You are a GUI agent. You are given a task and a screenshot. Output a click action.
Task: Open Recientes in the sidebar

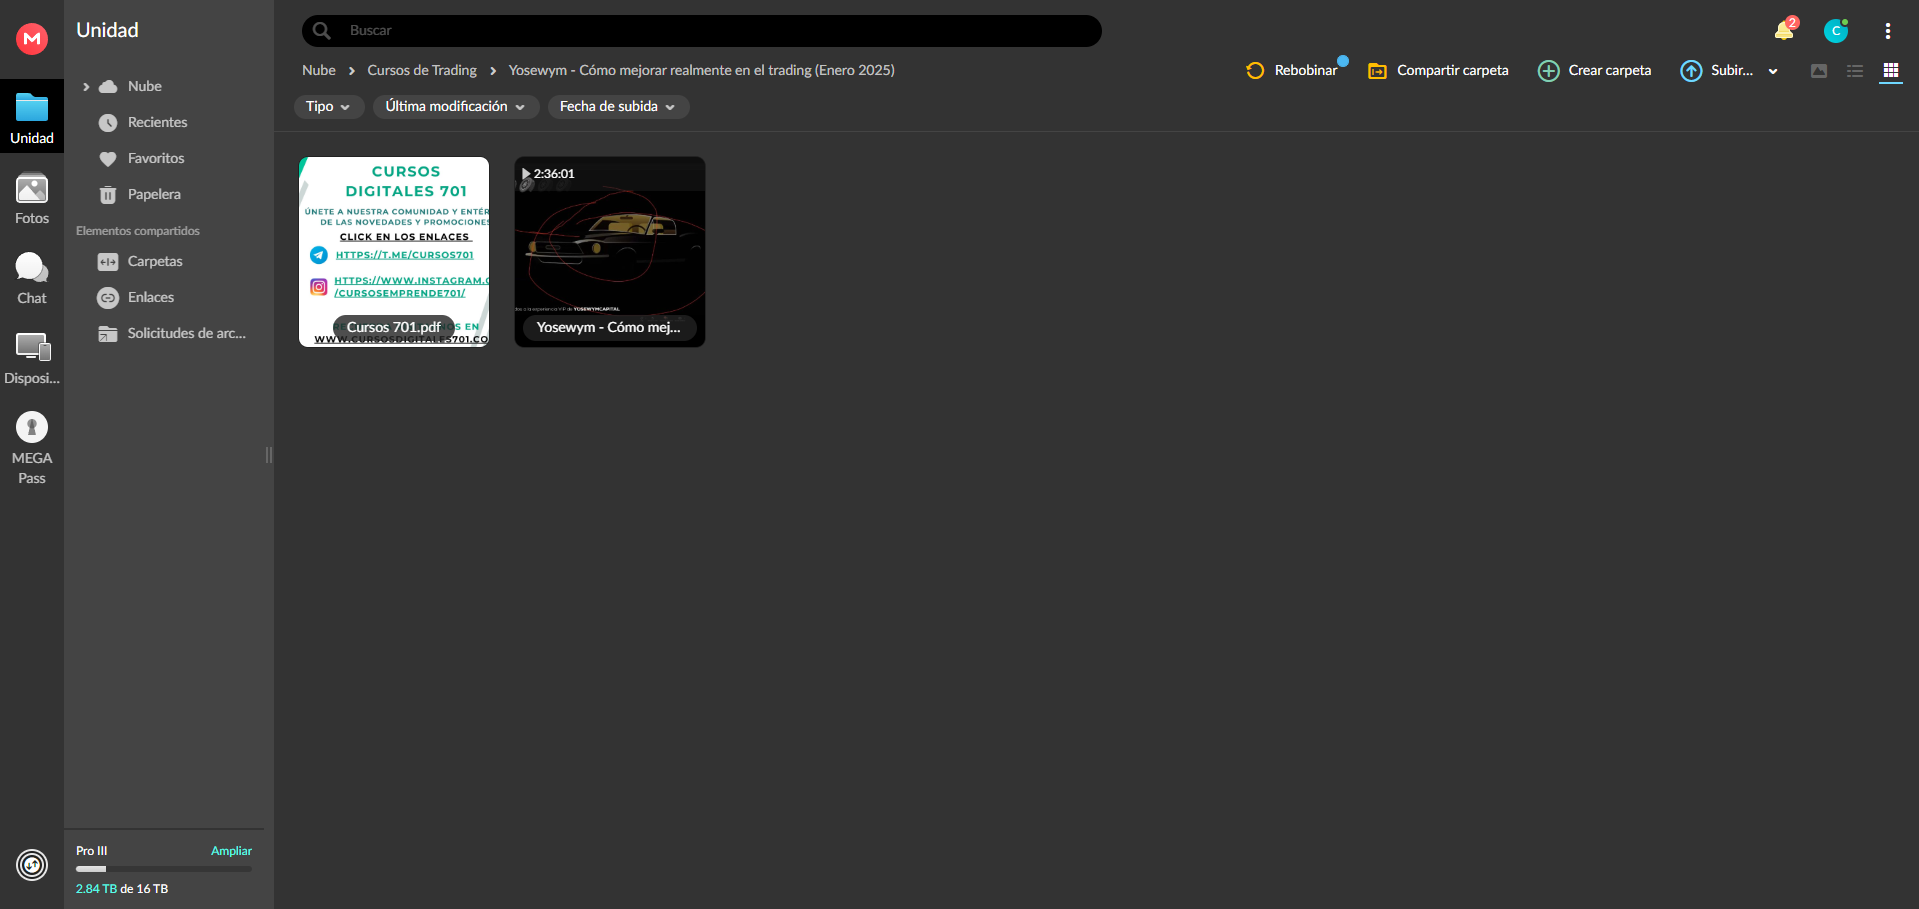click(x=157, y=122)
